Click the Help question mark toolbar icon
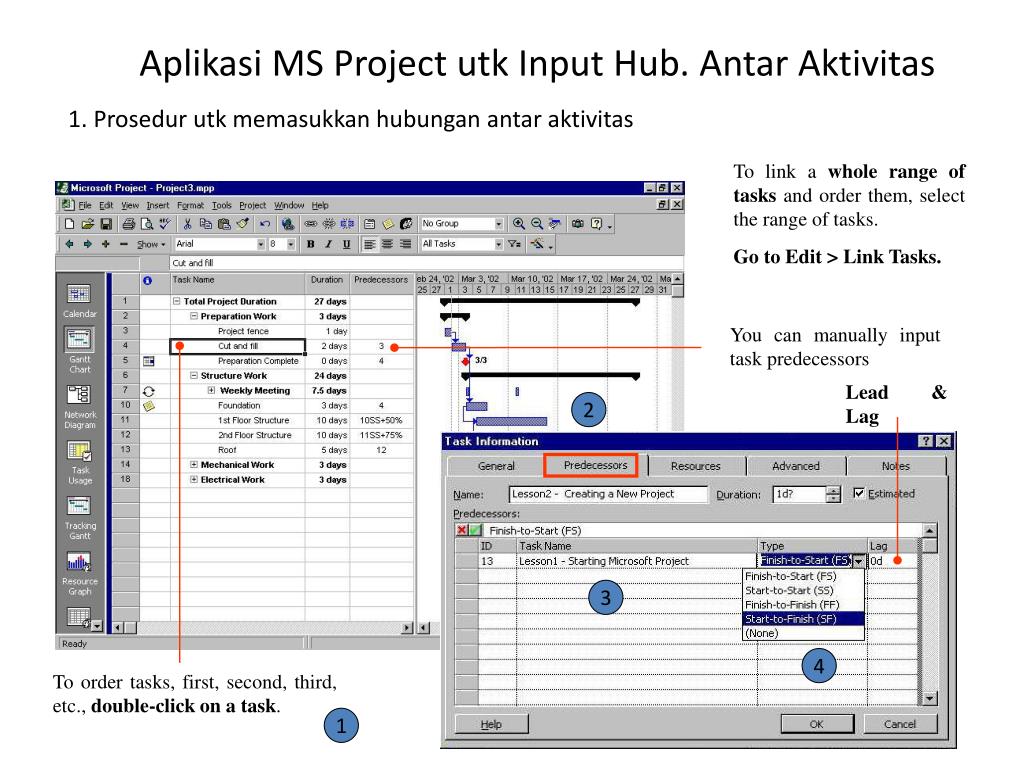This screenshot has width=1024, height=768. coord(596,224)
